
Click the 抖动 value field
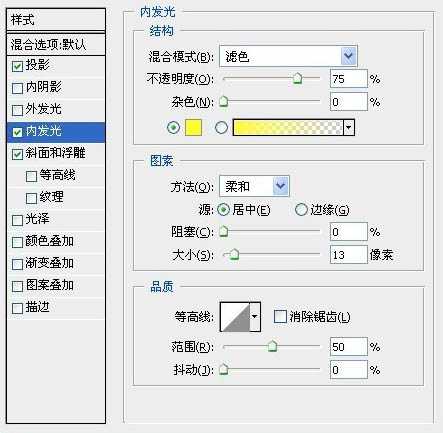[349, 370]
